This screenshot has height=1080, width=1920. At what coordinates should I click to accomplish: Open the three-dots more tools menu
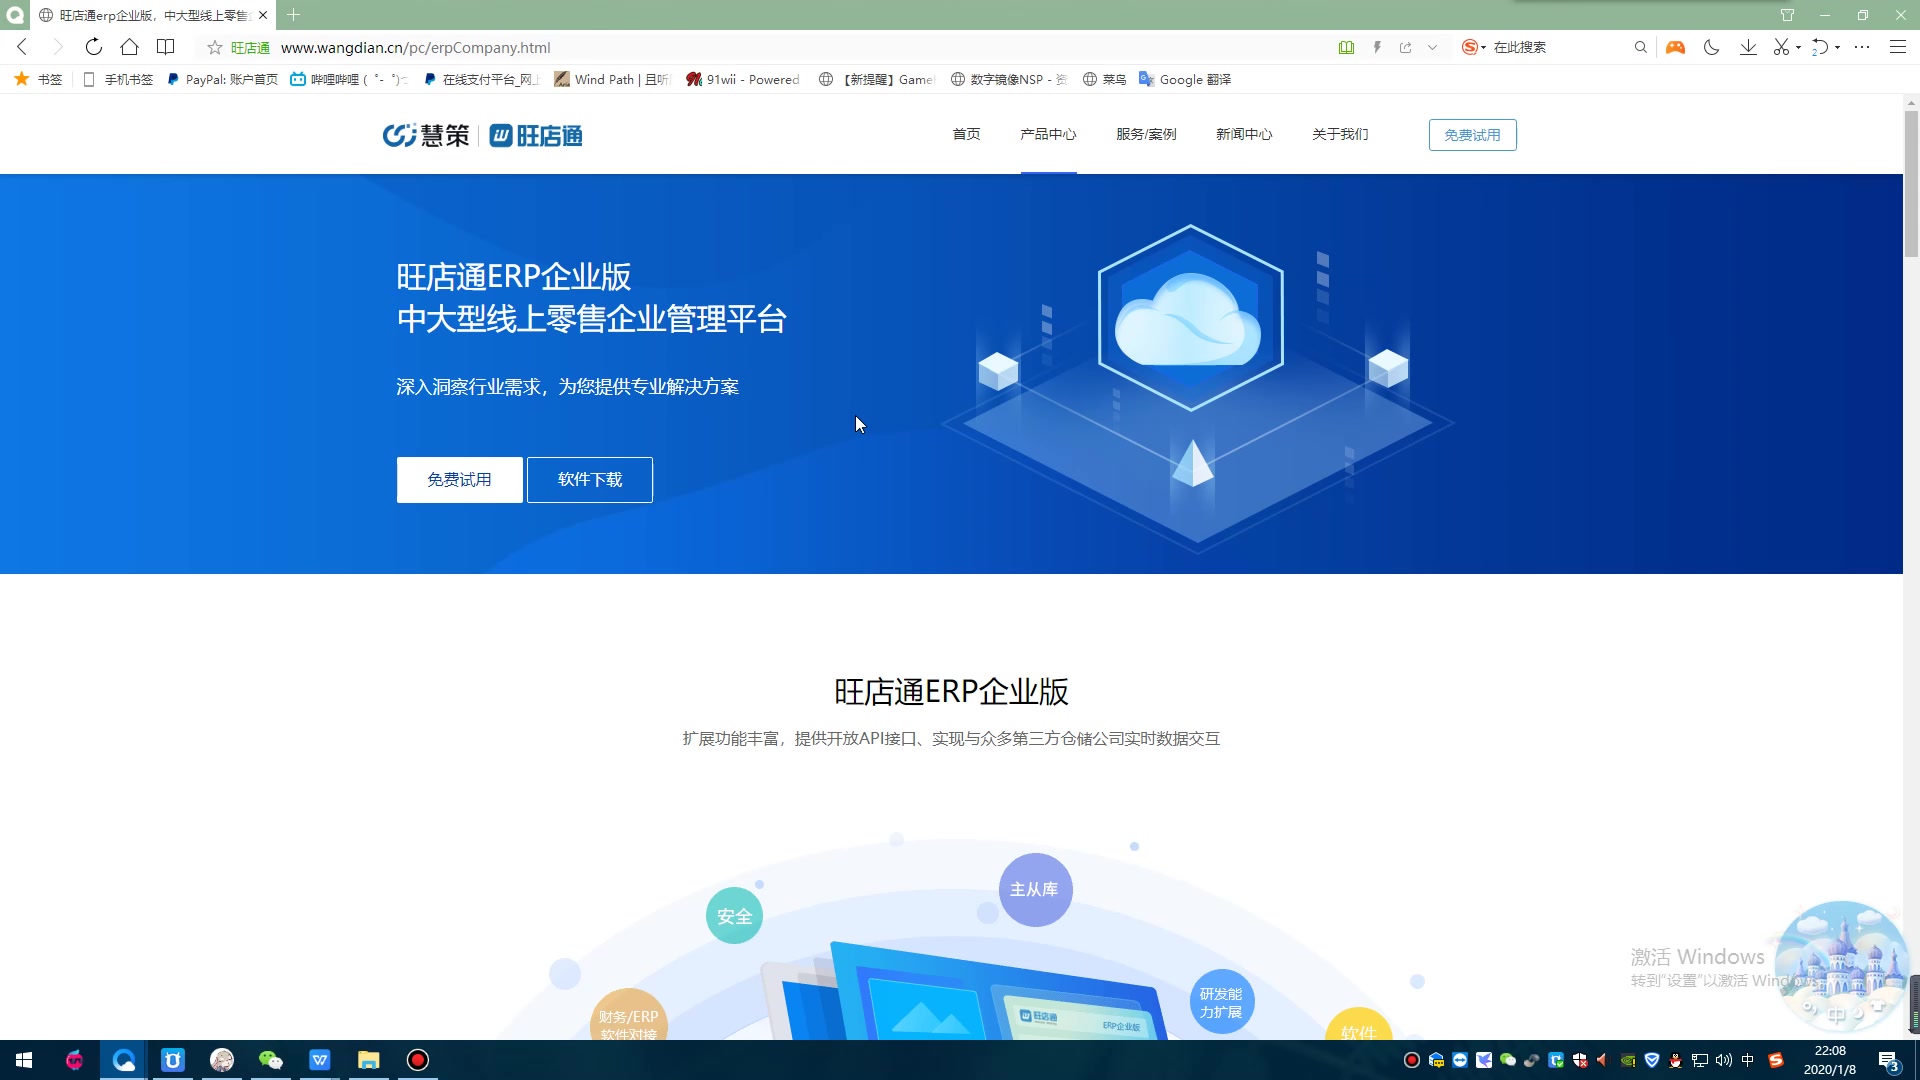click(1862, 47)
